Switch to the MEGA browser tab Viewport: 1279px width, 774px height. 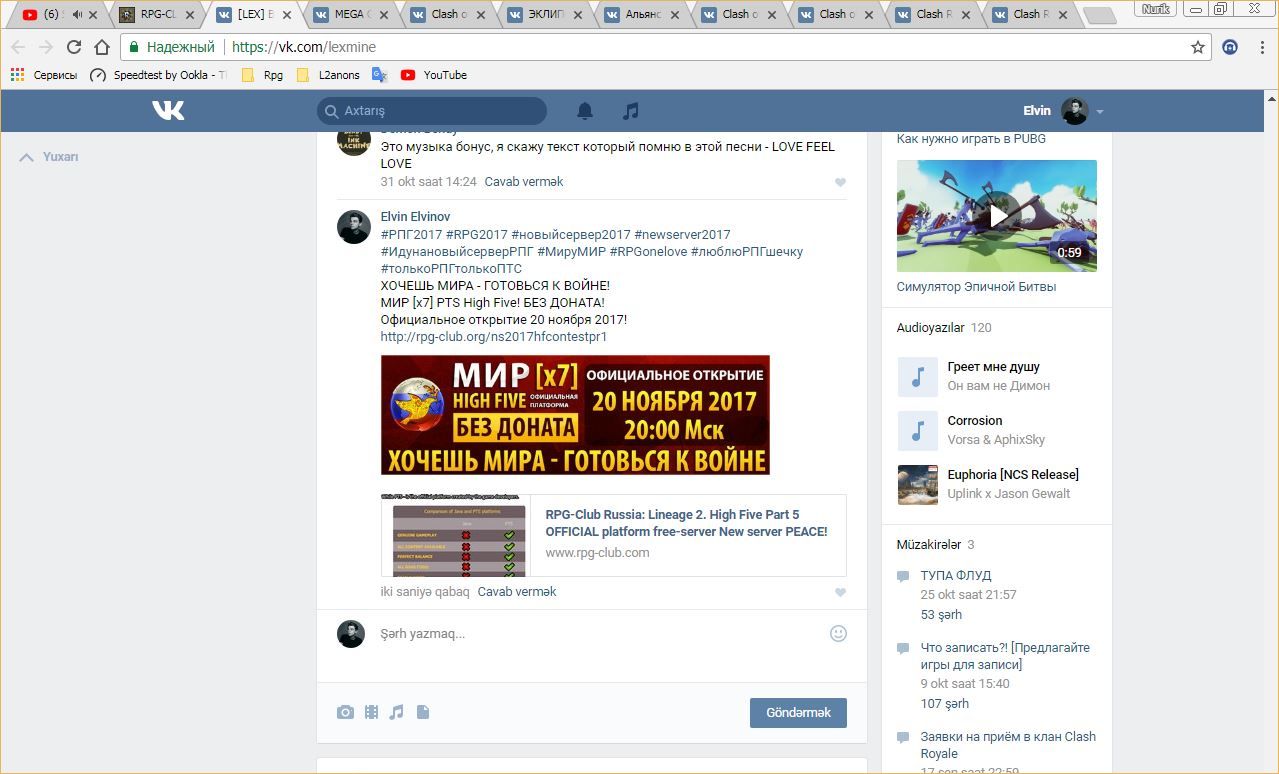click(350, 14)
